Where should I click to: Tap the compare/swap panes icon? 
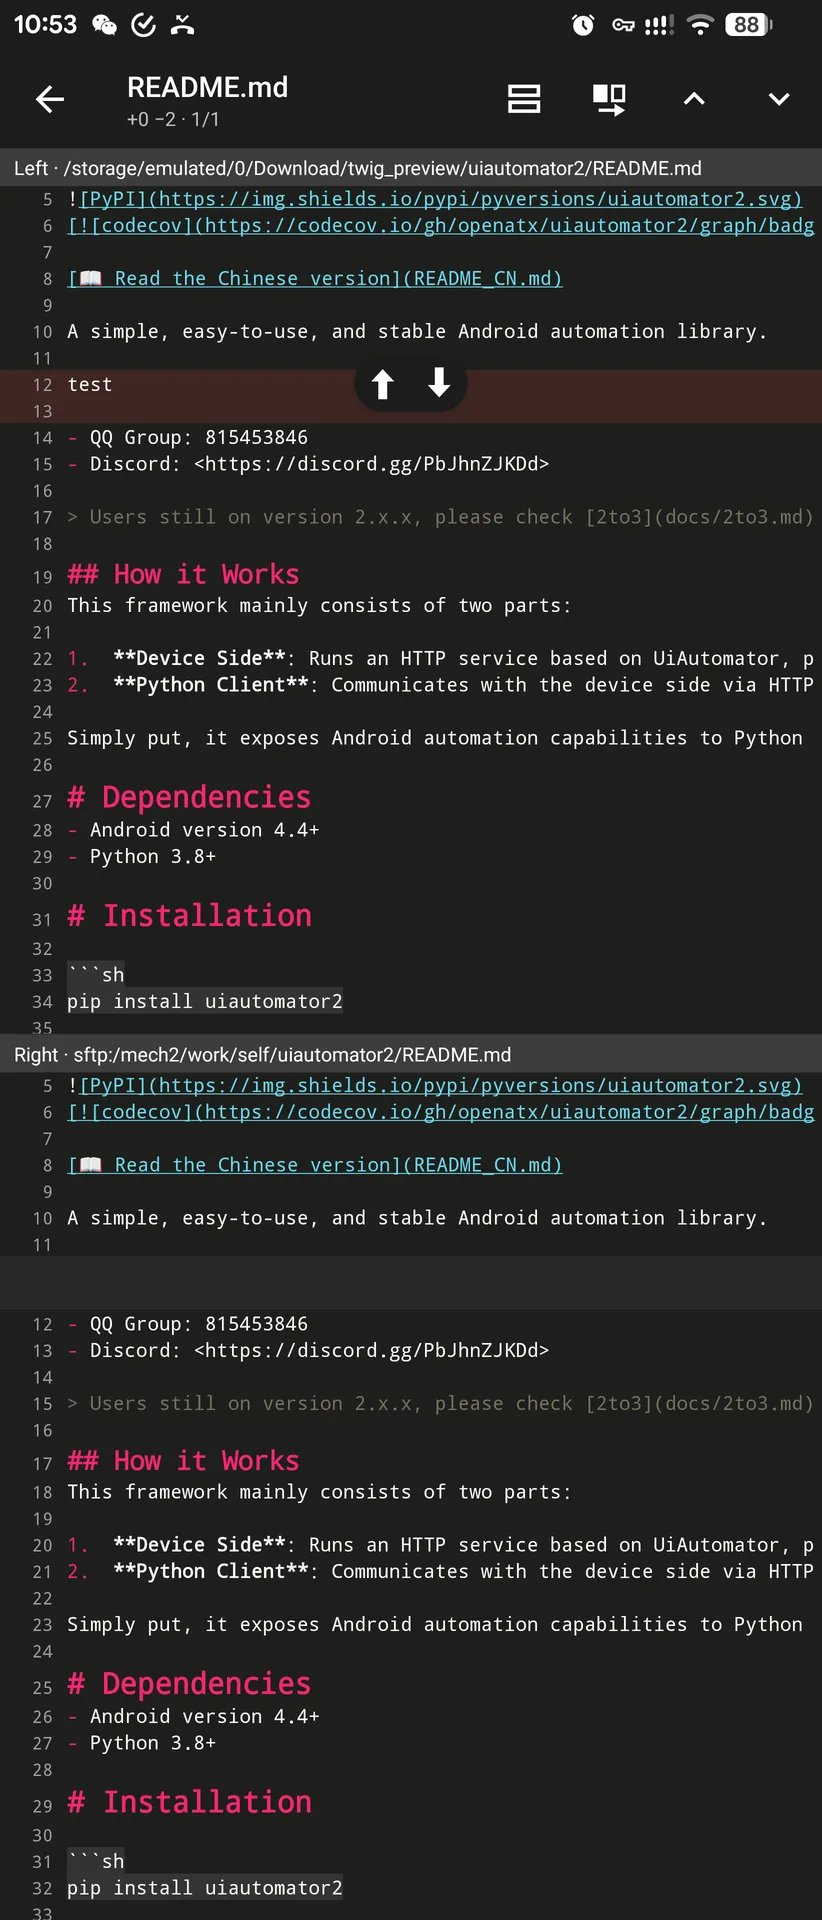pyautogui.click(x=609, y=99)
